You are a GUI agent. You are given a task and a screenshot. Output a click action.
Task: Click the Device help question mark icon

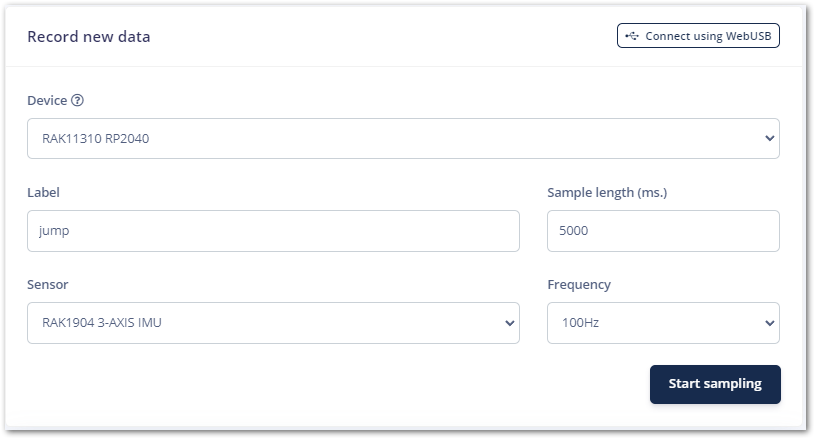(x=78, y=100)
